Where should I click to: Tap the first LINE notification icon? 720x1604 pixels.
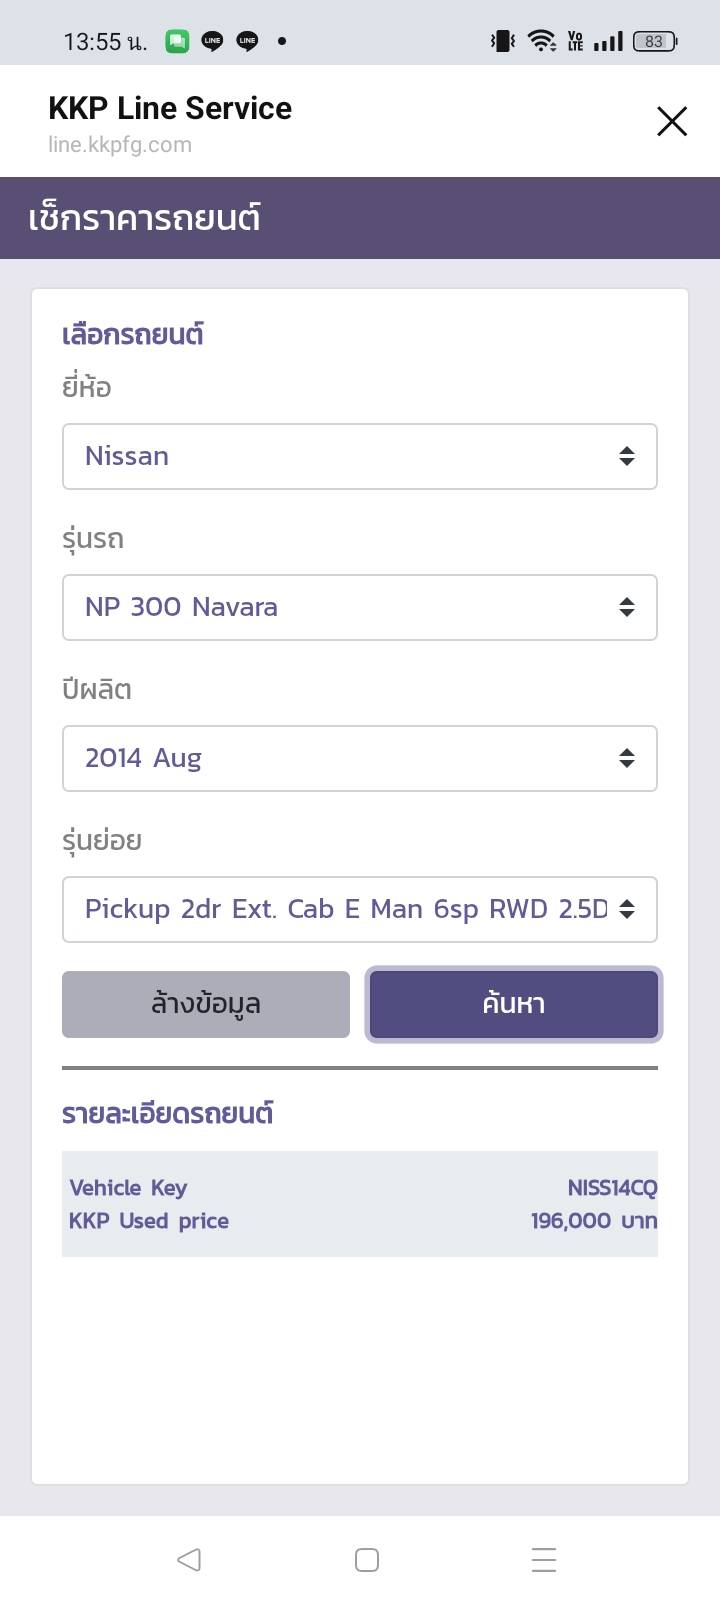click(212, 41)
